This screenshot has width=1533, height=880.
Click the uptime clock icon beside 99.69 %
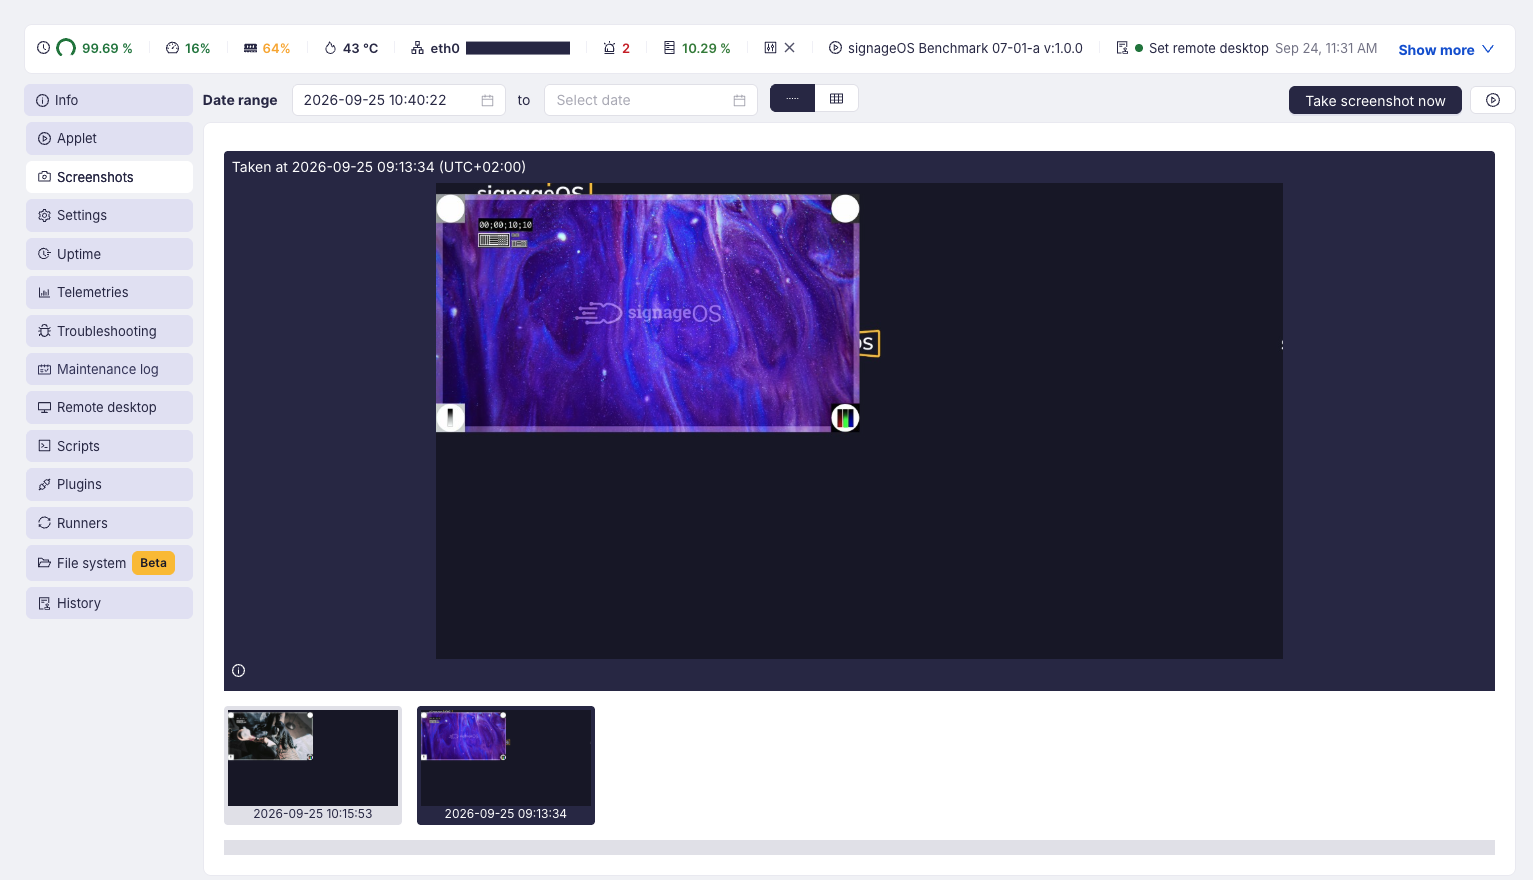[43, 48]
